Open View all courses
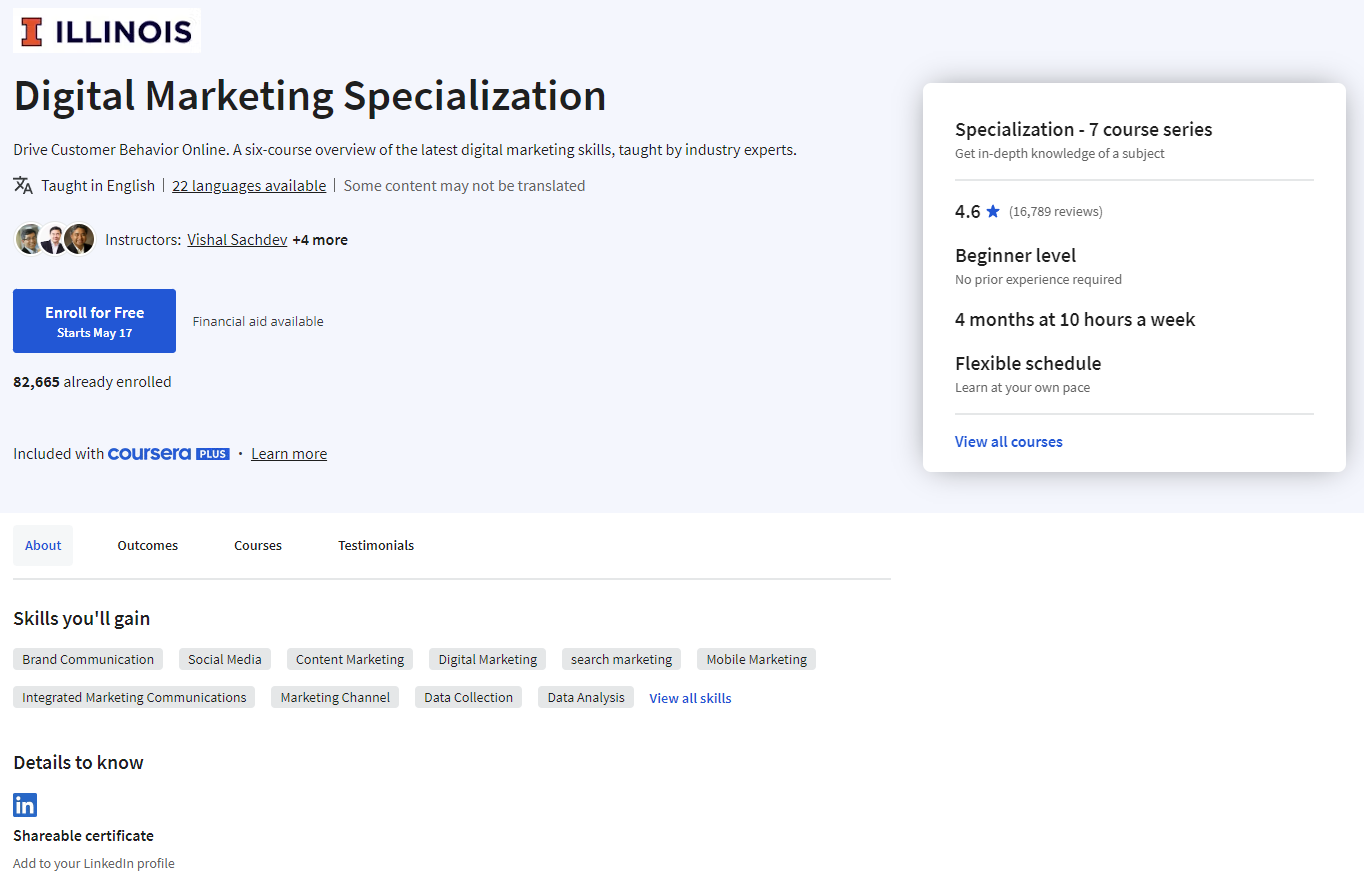Viewport: 1364px width, 889px height. 1008,441
